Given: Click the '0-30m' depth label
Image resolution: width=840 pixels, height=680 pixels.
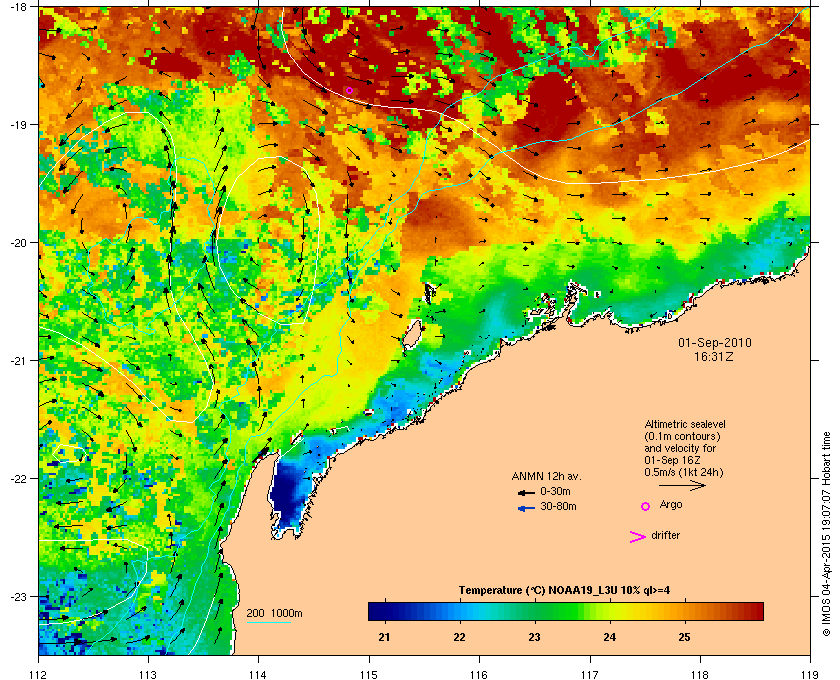Looking at the screenshot, I should [x=555, y=491].
